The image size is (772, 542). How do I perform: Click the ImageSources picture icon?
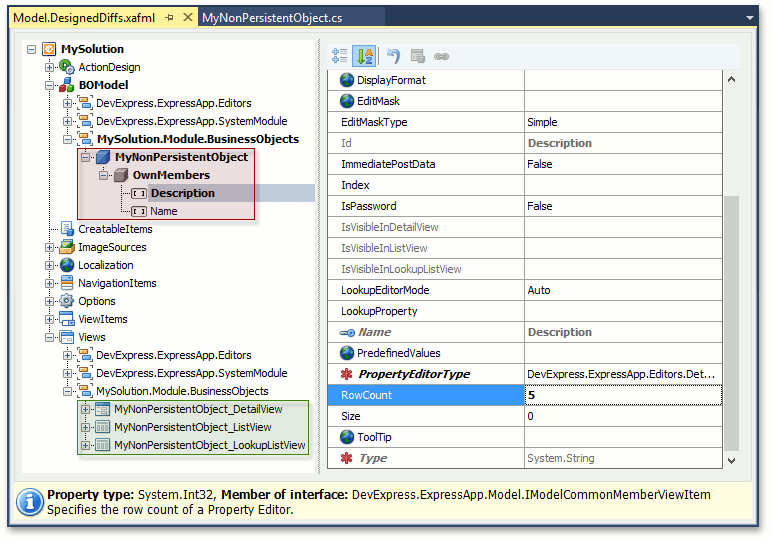67,247
